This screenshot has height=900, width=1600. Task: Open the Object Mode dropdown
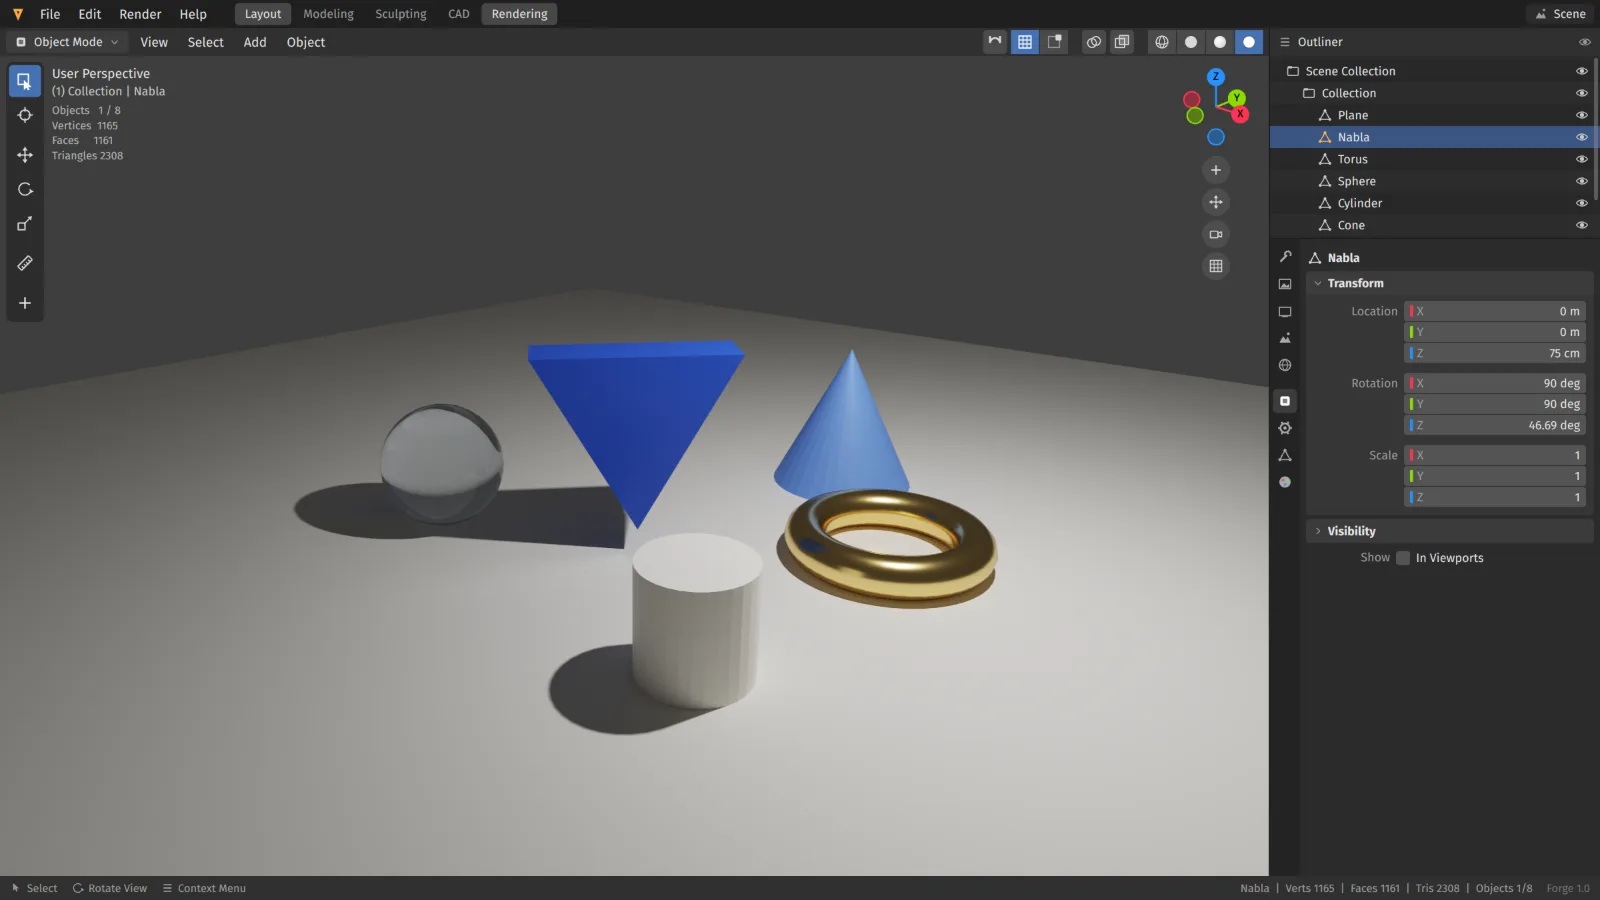pyautogui.click(x=67, y=42)
